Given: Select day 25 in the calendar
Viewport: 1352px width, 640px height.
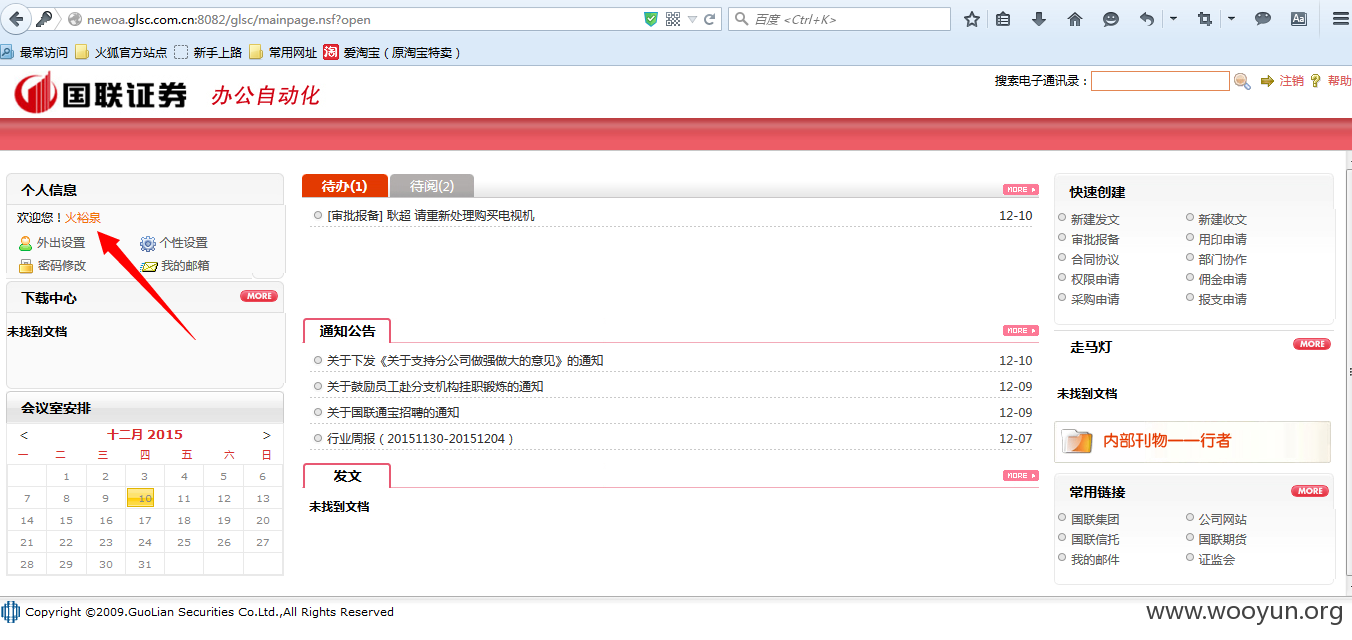Looking at the screenshot, I should click(184, 542).
